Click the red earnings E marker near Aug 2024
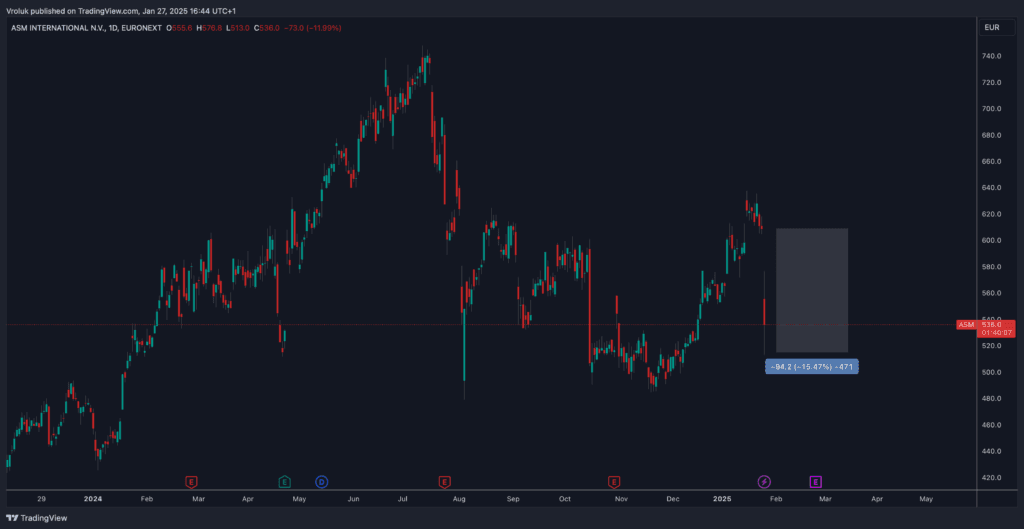Screen dimensions: 1024x529 (444, 482)
